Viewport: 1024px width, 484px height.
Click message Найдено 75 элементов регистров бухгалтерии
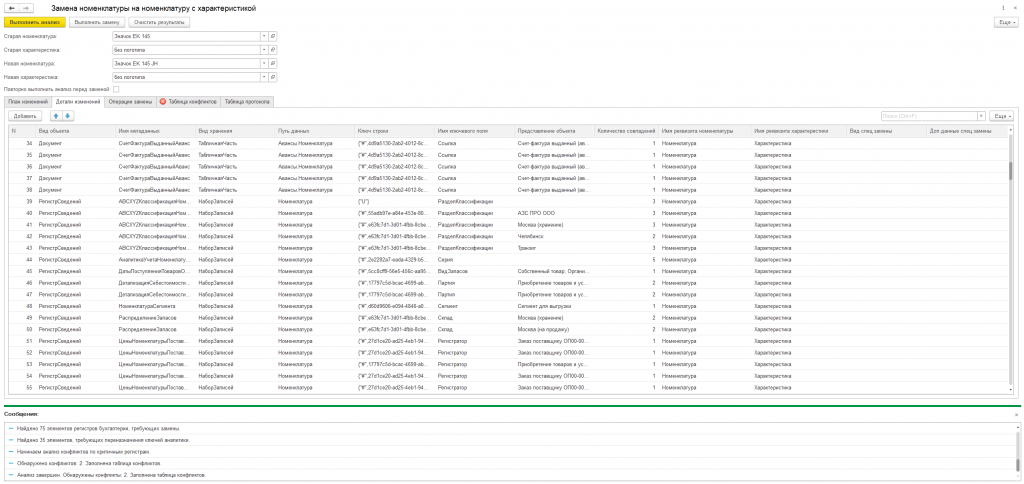pyautogui.click(x=98, y=428)
